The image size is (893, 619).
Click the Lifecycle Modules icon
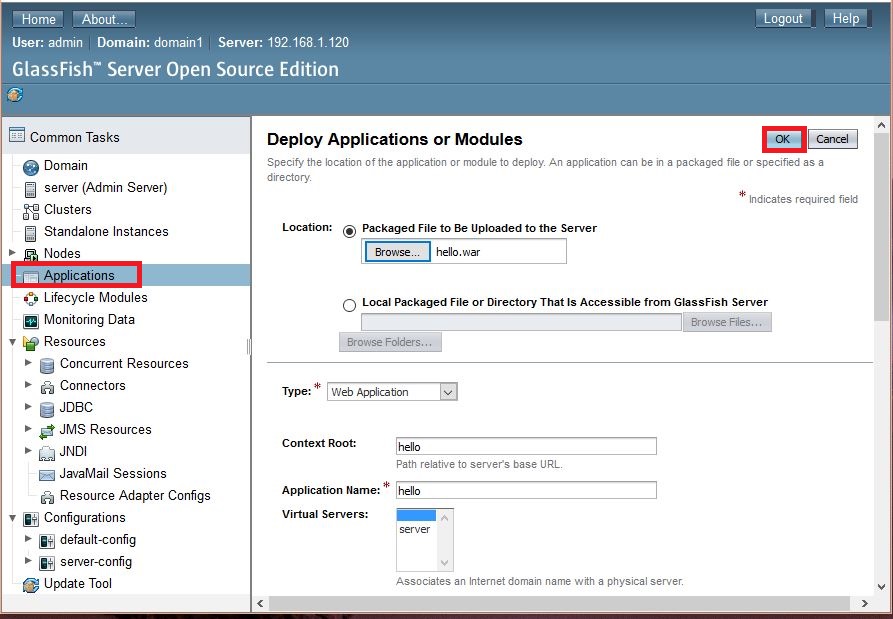31,298
